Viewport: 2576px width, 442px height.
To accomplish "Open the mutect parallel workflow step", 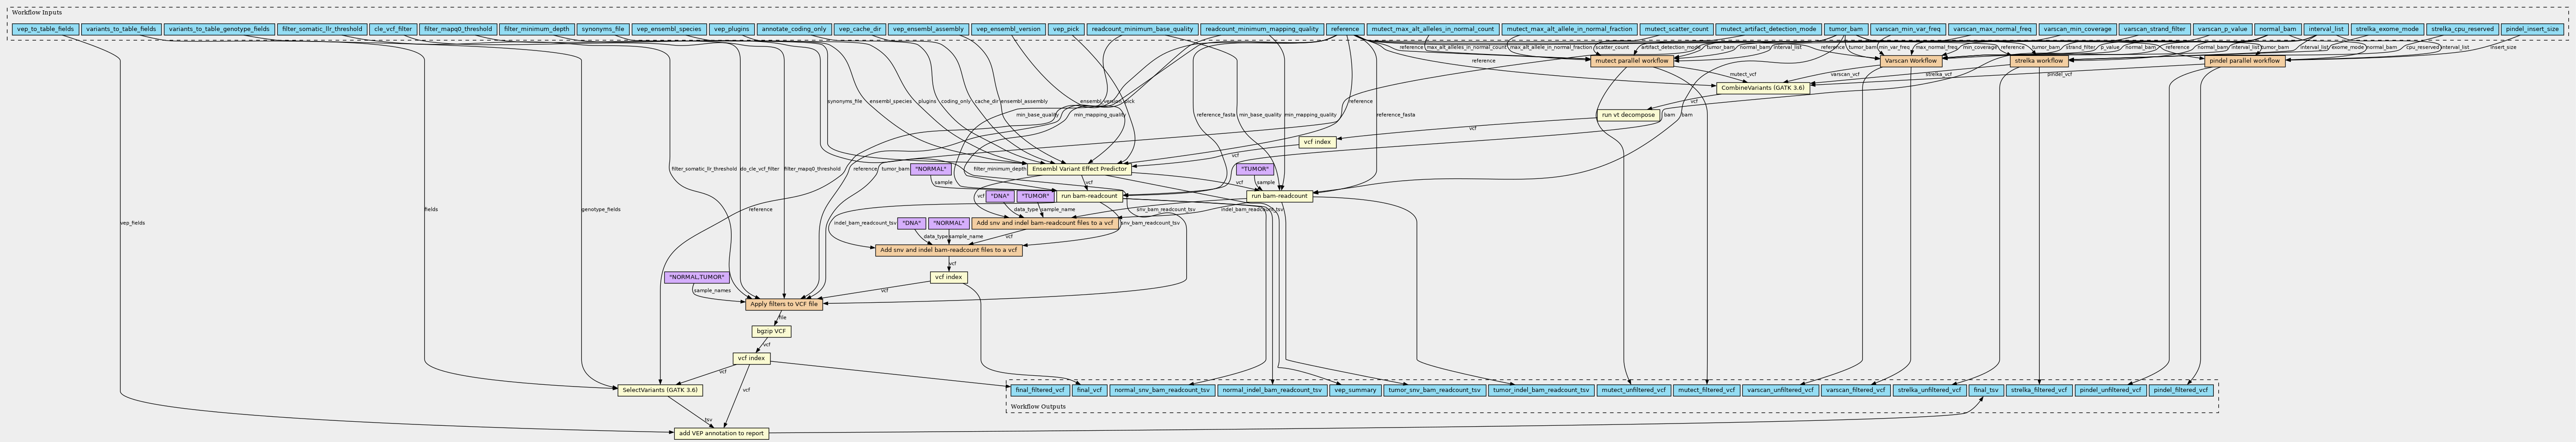I will point(1632,61).
